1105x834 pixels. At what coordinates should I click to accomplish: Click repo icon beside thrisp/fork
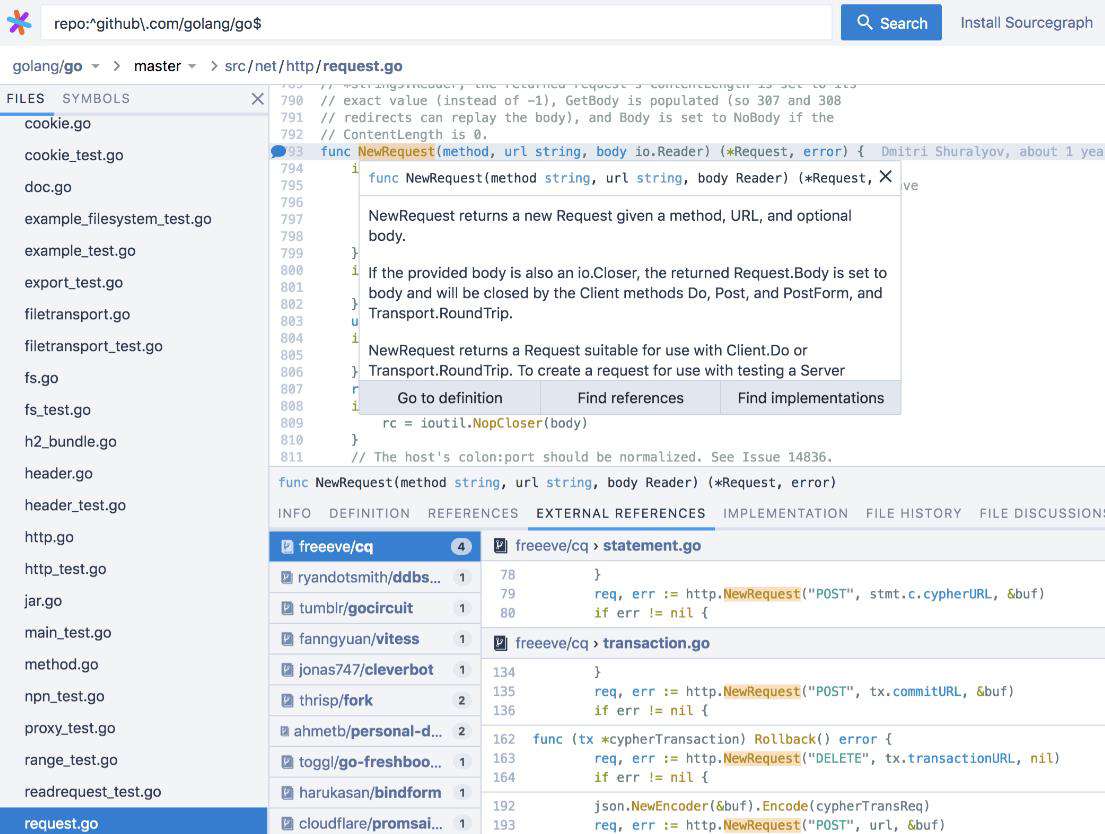tap(288, 701)
